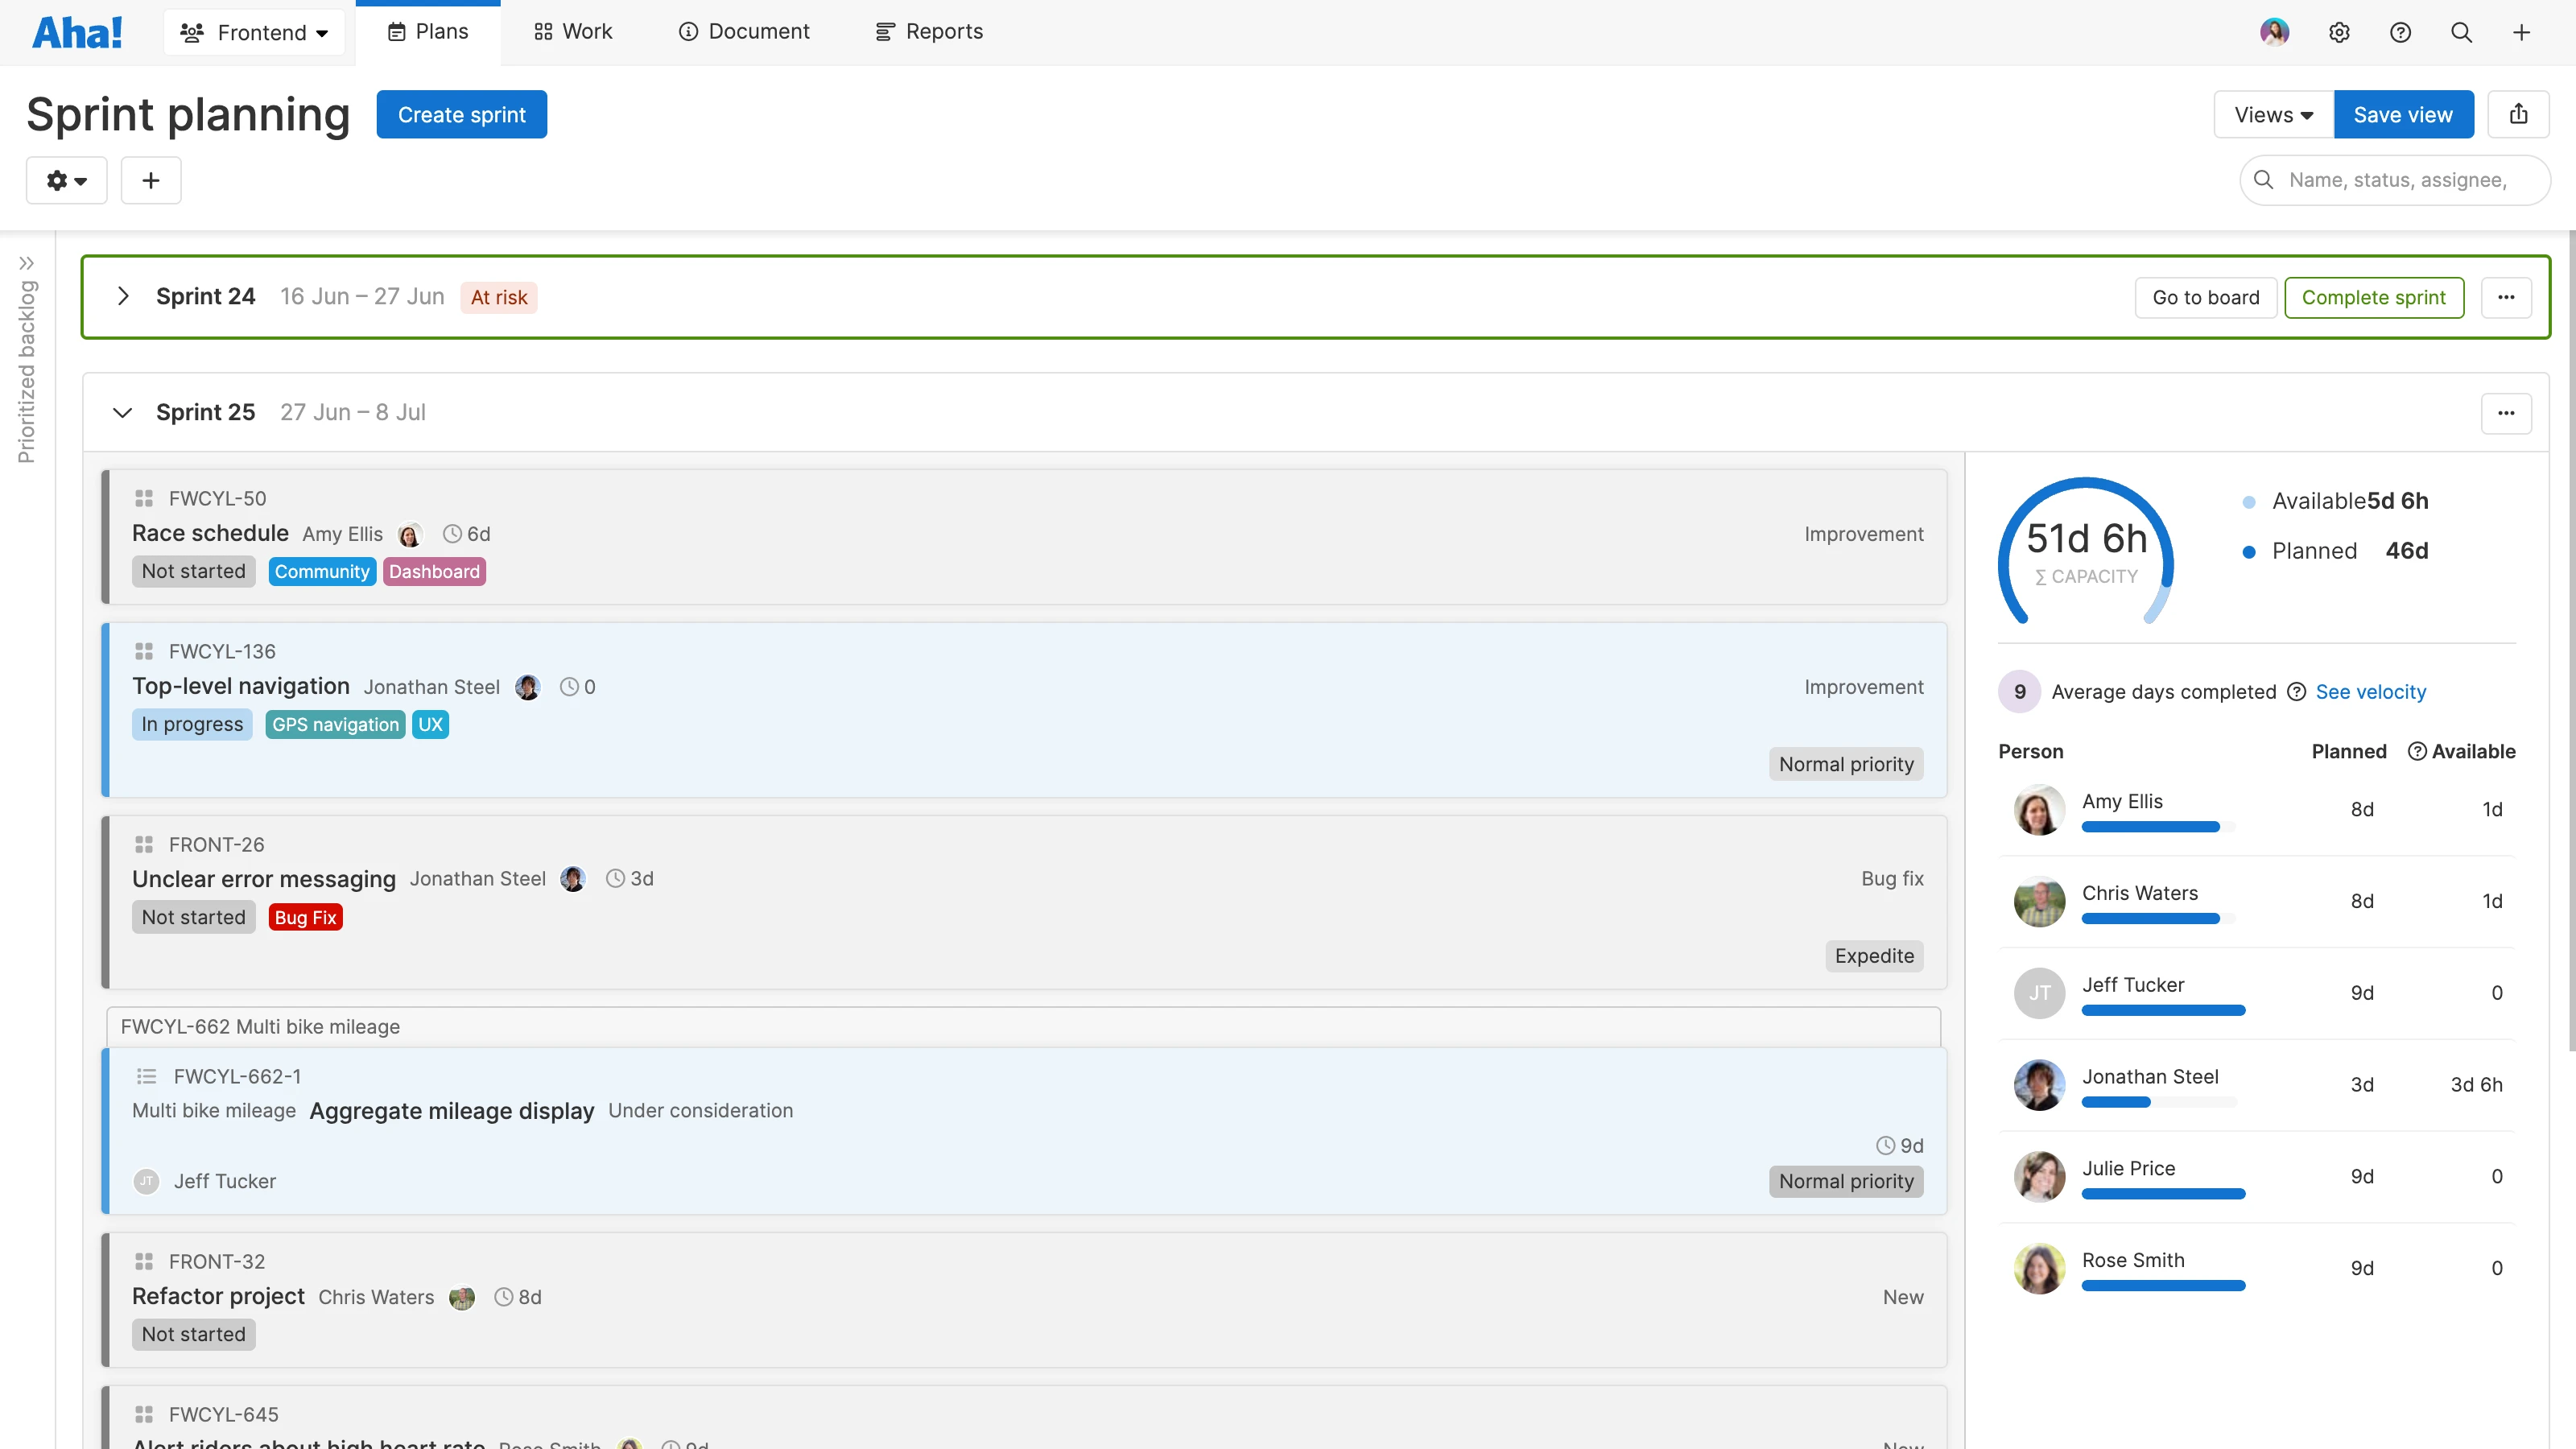Switch to the Work tab
The height and width of the screenshot is (1449, 2576).
click(573, 32)
